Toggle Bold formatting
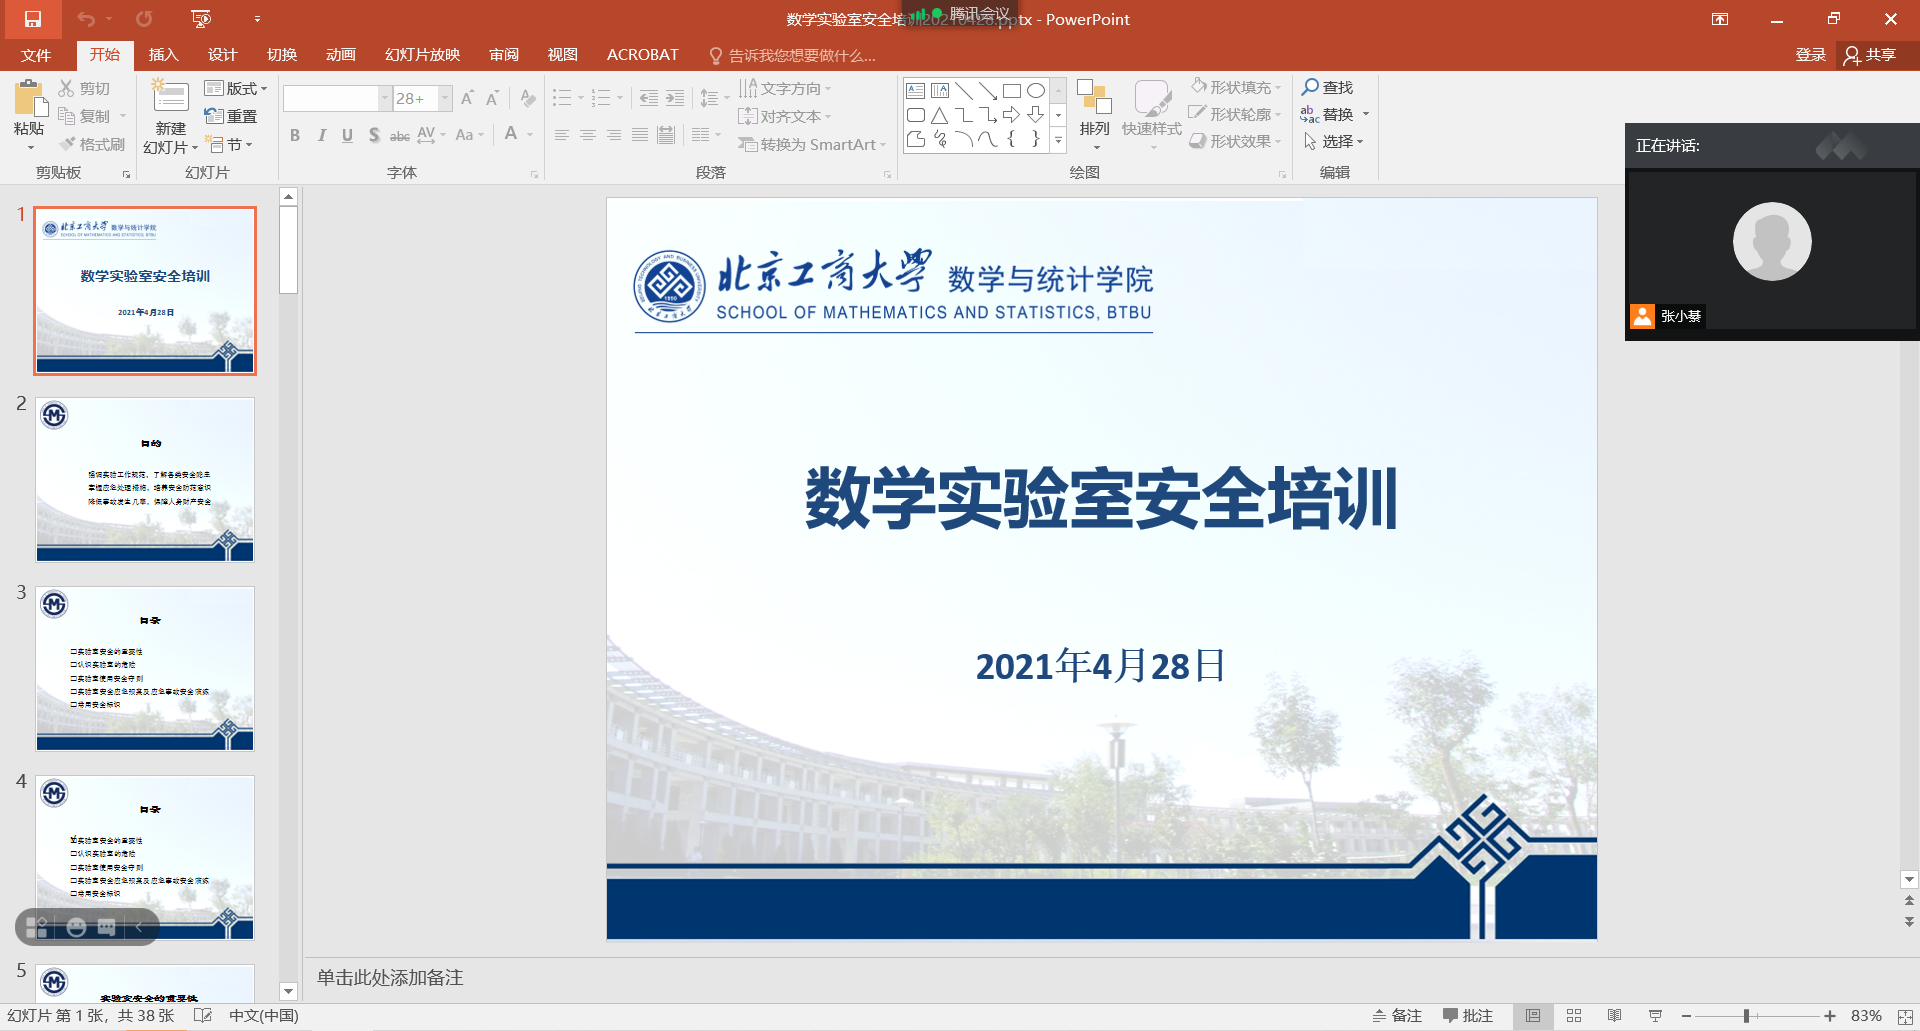Image resolution: width=1920 pixels, height=1031 pixels. point(295,135)
